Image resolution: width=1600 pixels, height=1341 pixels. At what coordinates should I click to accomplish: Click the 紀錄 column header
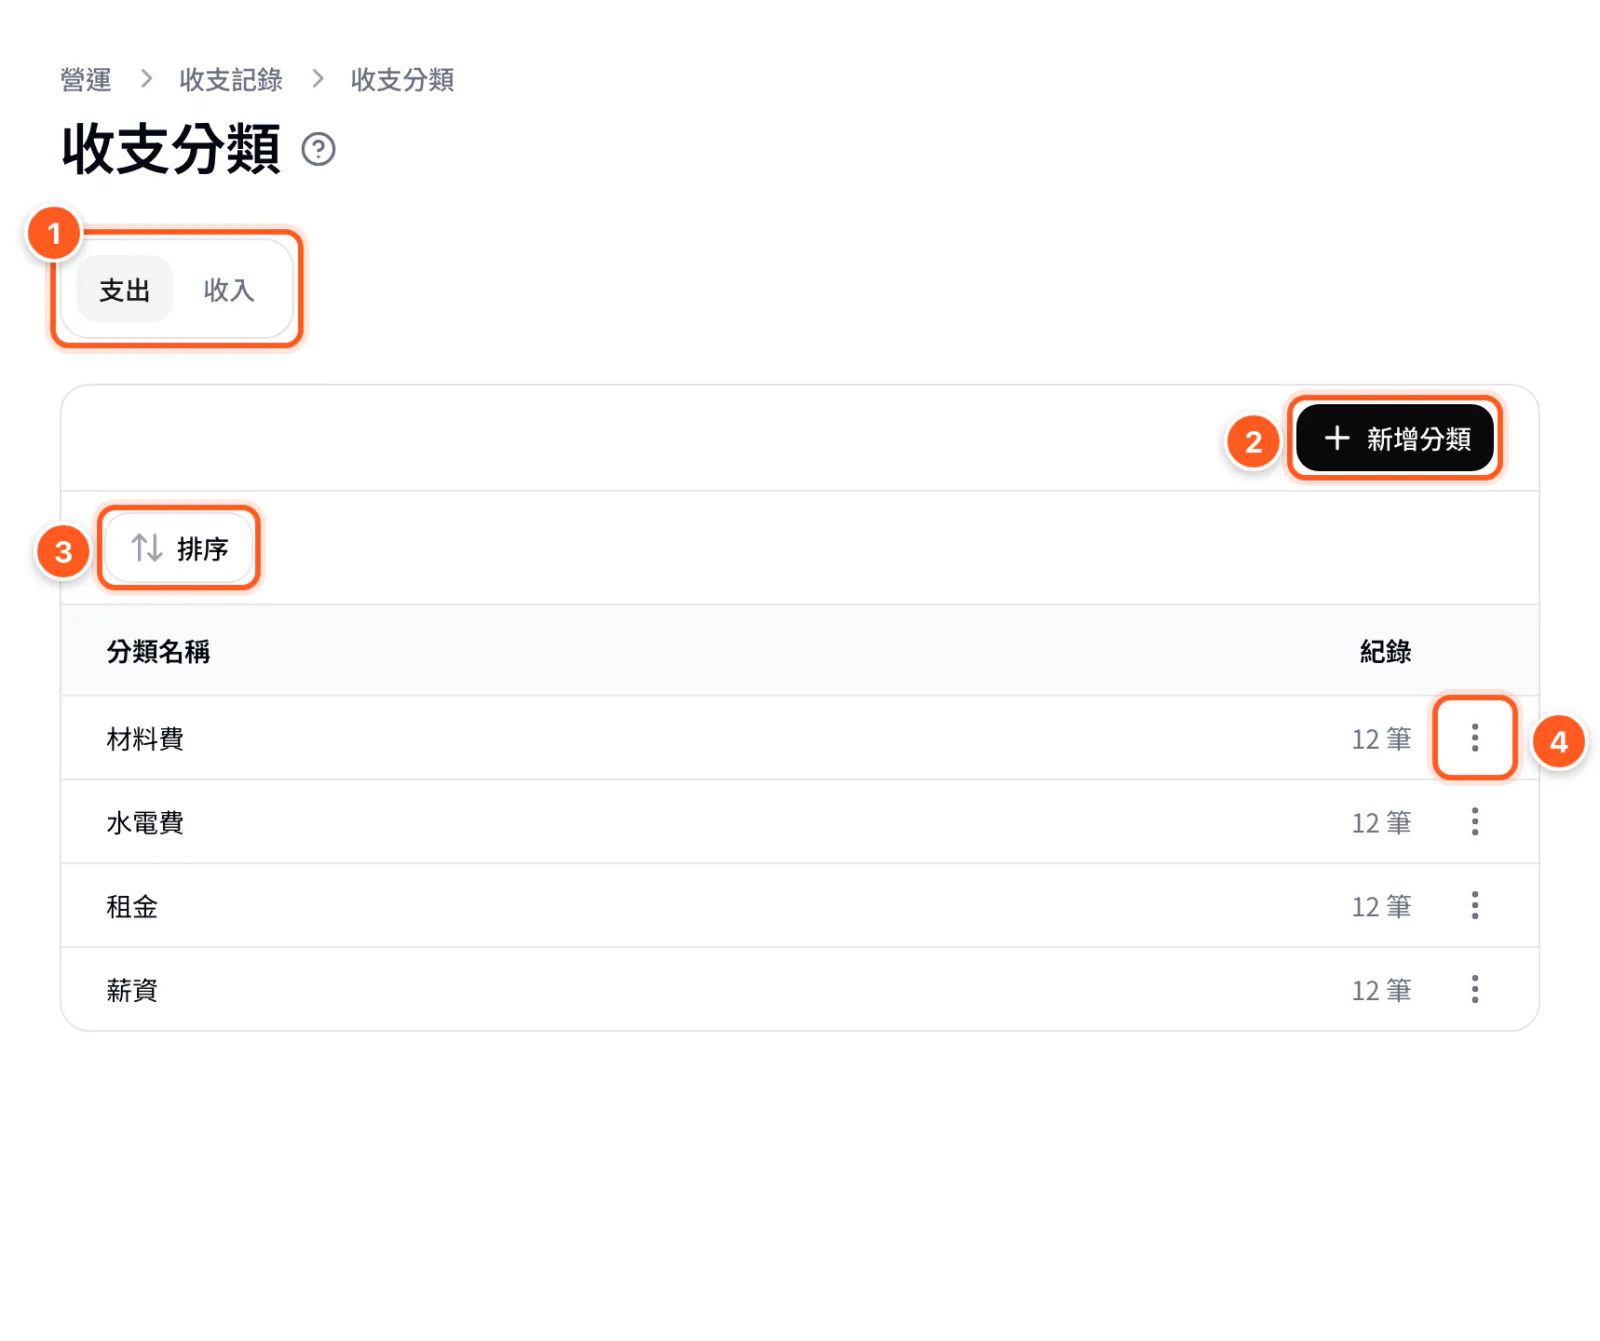(x=1385, y=652)
